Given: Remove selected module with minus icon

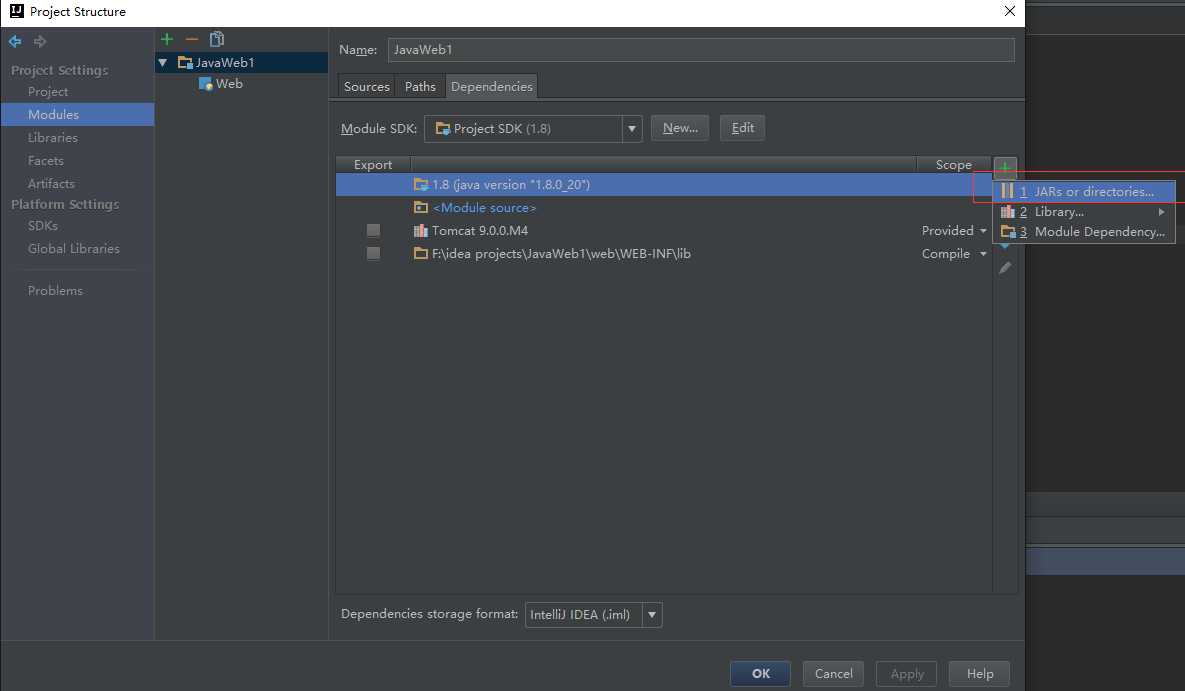Looking at the screenshot, I should pyautogui.click(x=192, y=39).
